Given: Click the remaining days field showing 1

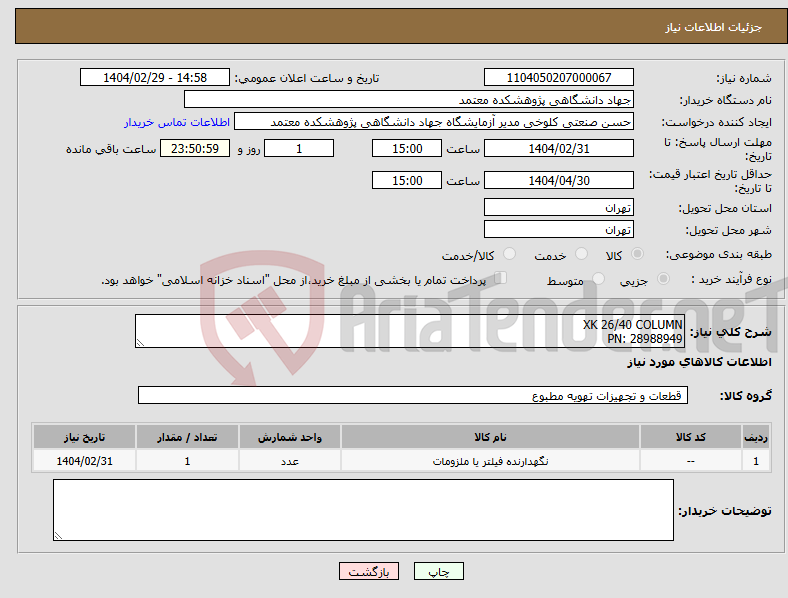Looking at the screenshot, I should (299, 148).
